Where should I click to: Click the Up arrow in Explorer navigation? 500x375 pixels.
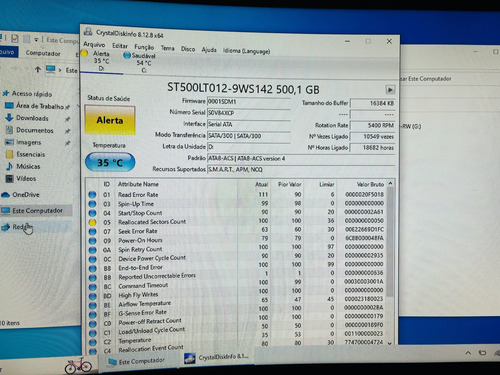[38, 69]
